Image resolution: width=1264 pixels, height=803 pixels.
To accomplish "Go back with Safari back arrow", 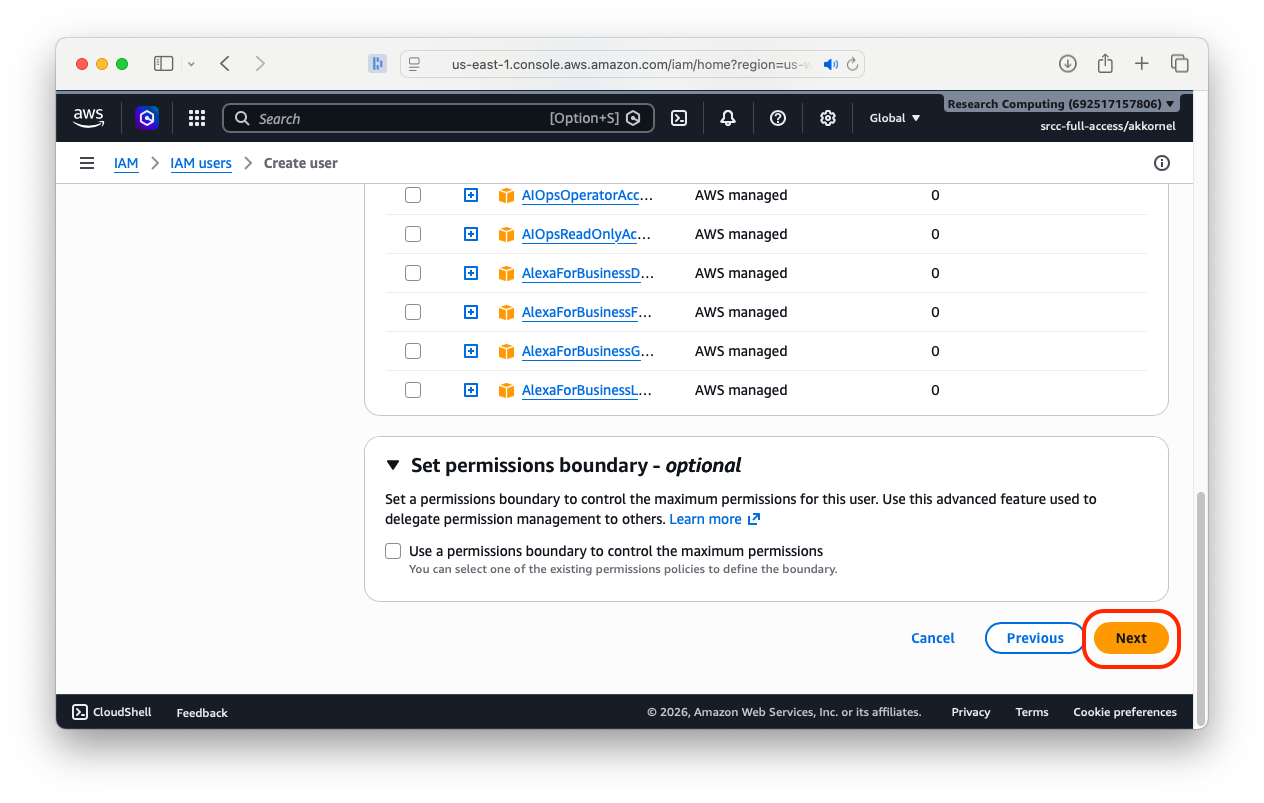I will [x=225, y=64].
